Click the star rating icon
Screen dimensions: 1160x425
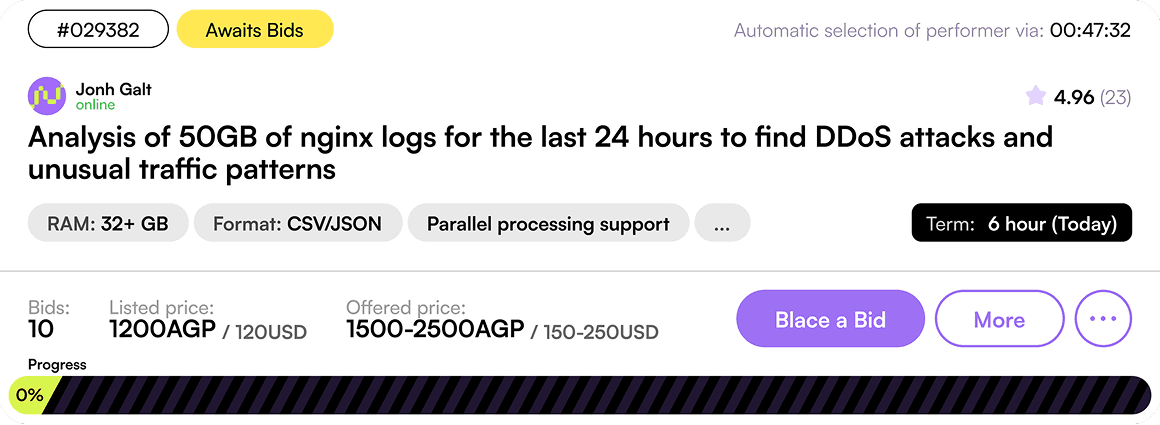tap(1036, 96)
